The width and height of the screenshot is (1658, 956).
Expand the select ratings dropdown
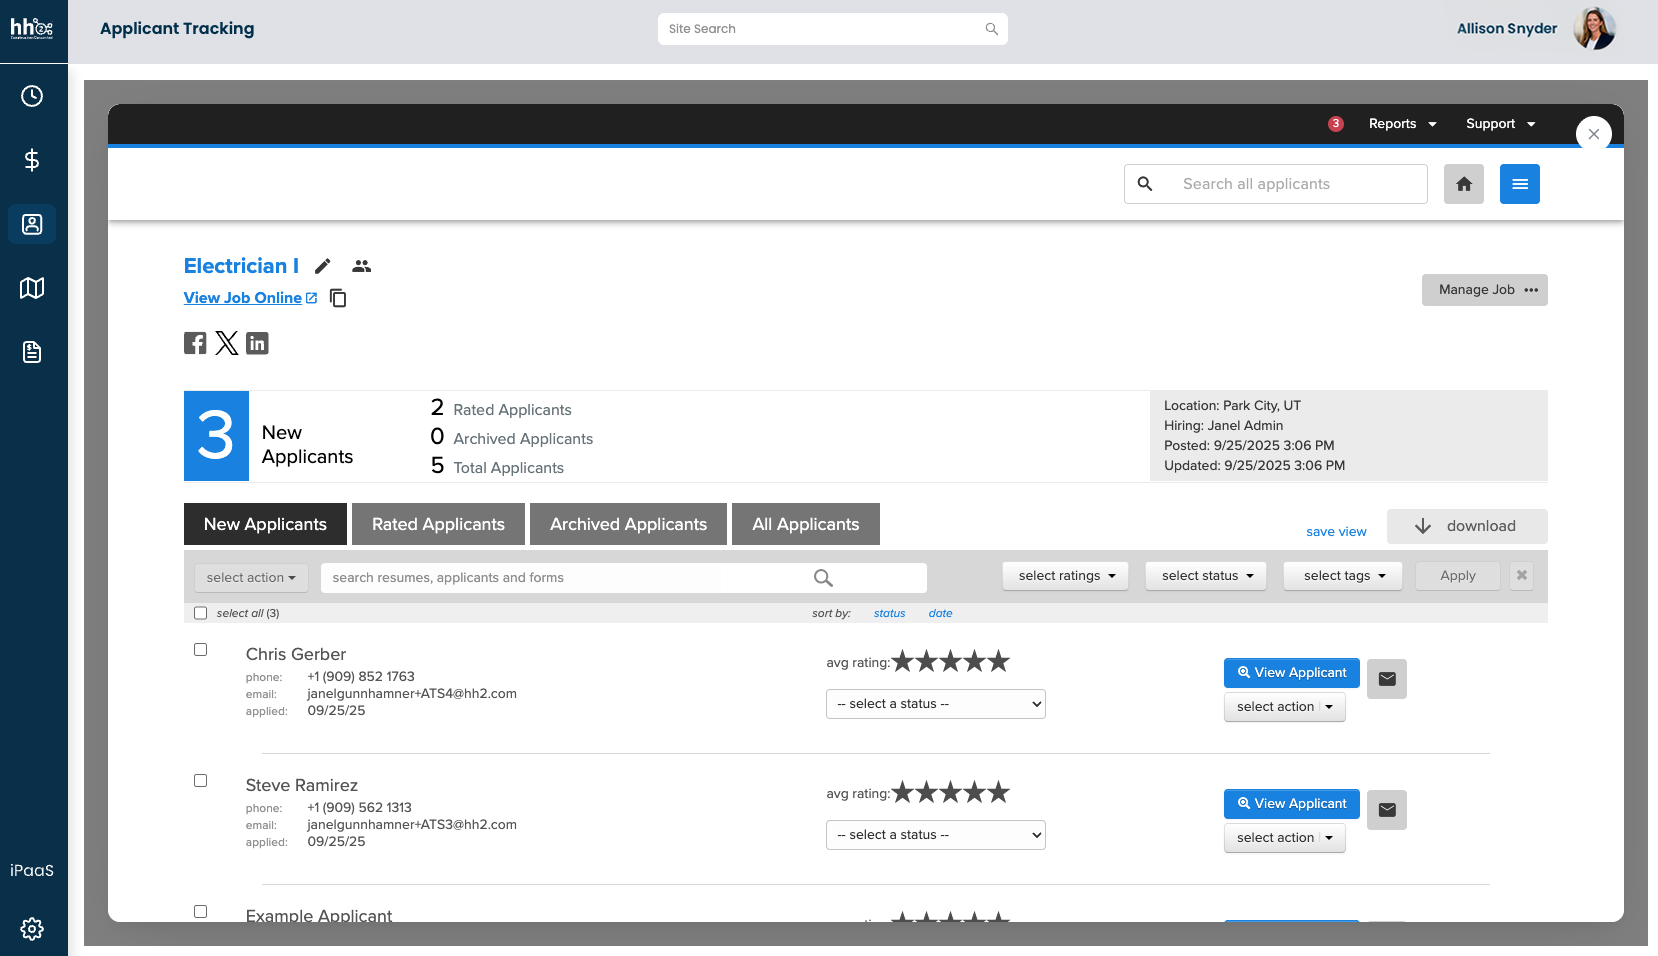[x=1065, y=576]
